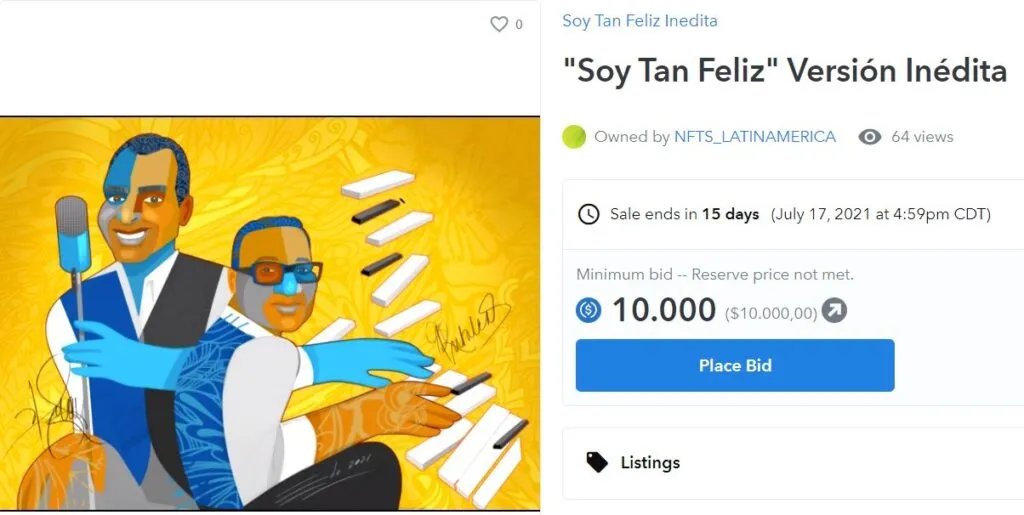1024x515 pixels.
Task: Click the eye views icon
Action: tap(869, 136)
